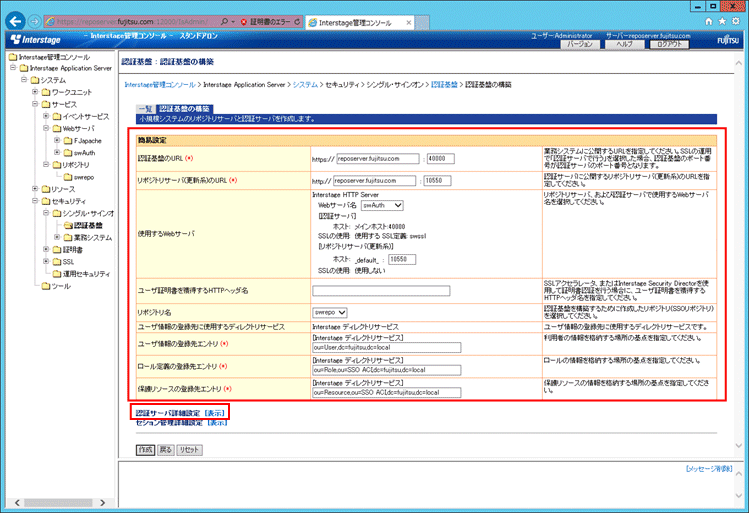Click the main pane scroll down arrow
The width and height of the screenshot is (749, 513).
(x=739, y=446)
